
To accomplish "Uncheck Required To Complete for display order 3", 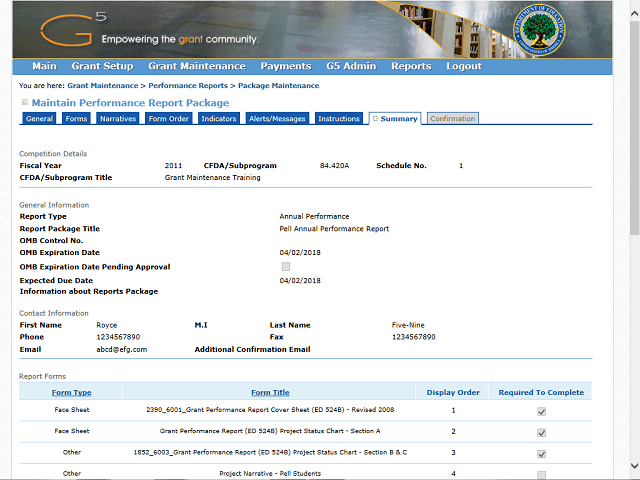I will (541, 453).
